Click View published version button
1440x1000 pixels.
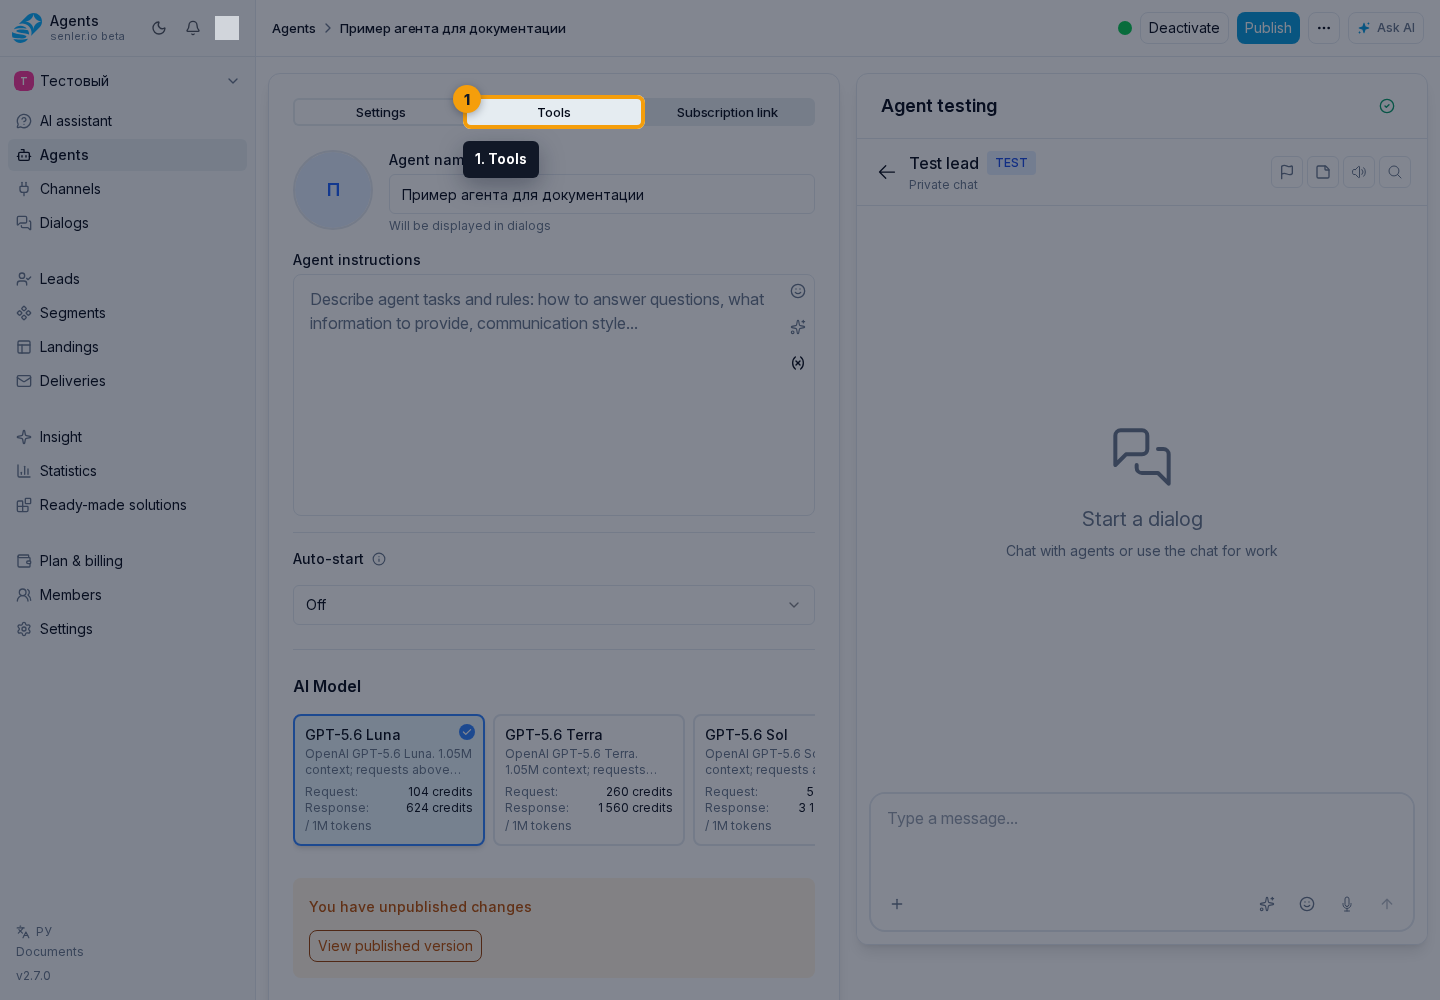(x=395, y=946)
